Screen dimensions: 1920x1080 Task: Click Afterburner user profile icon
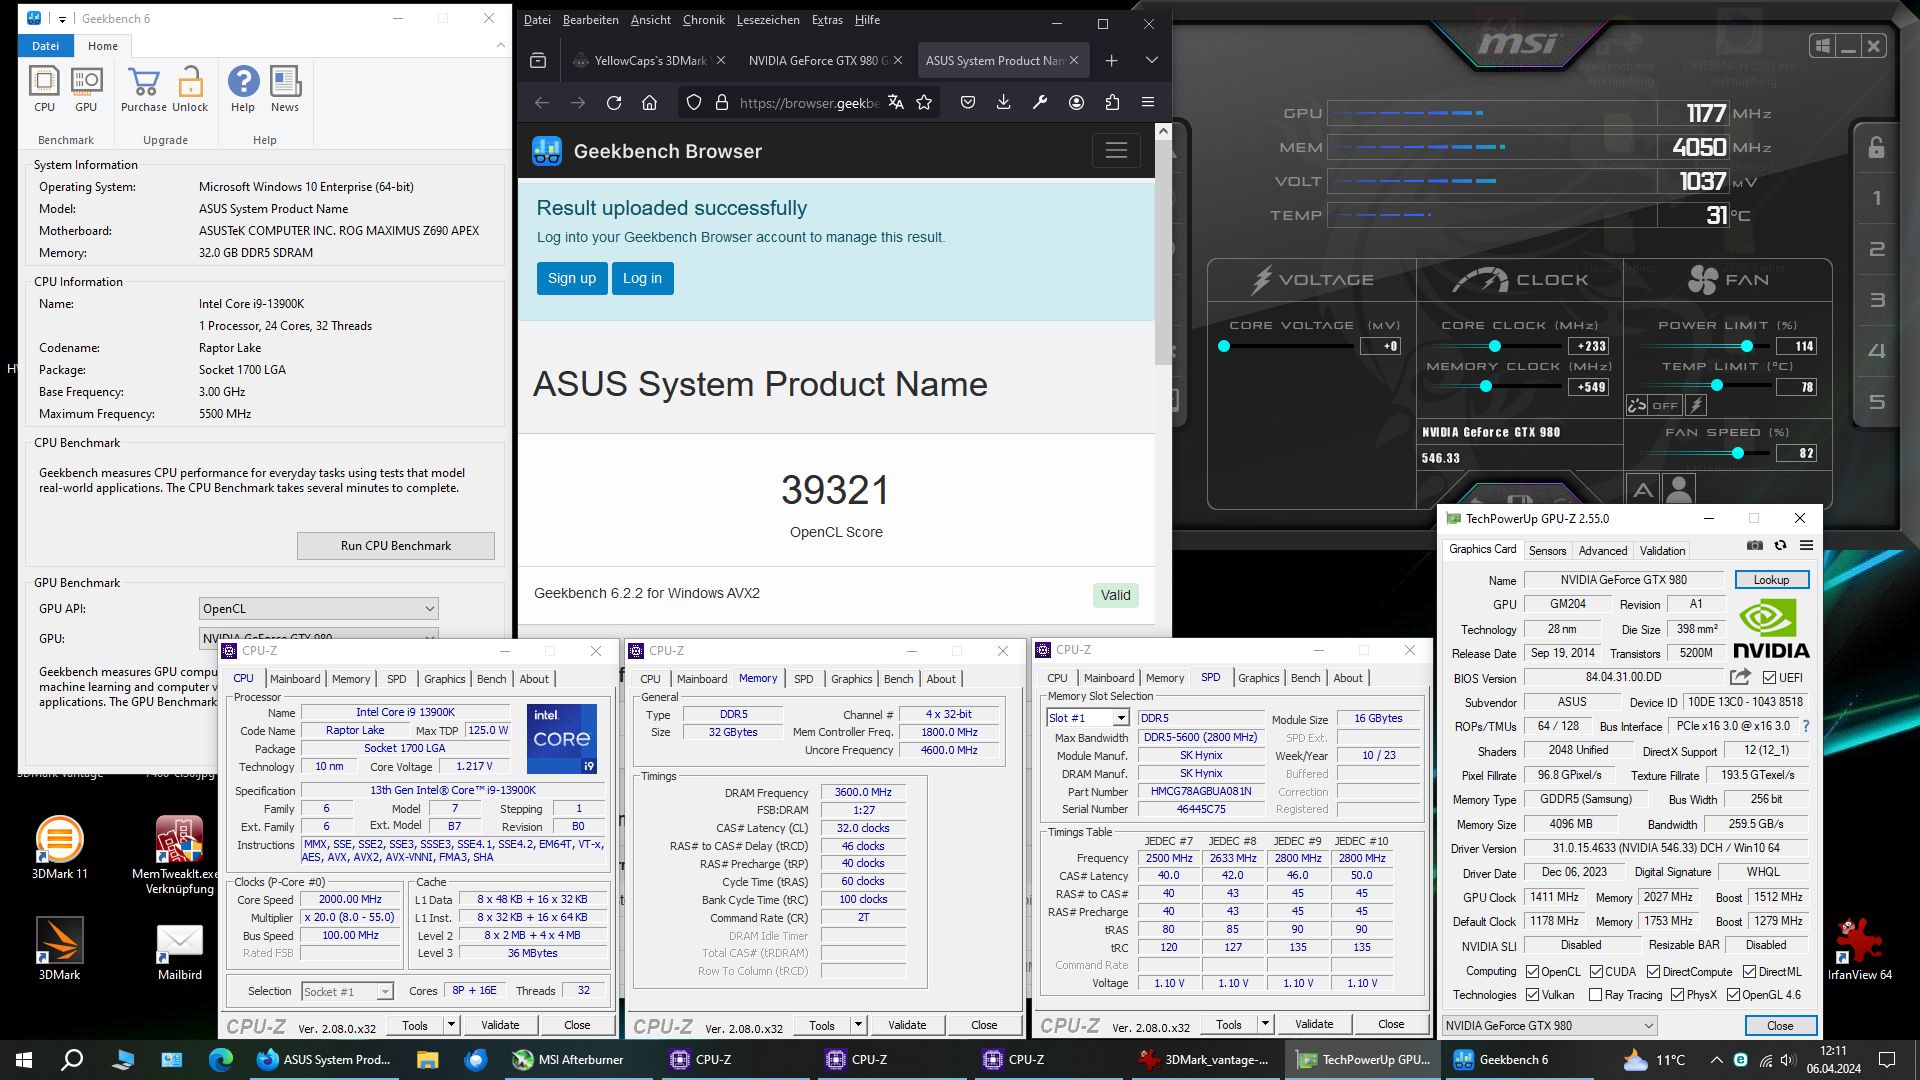[1679, 490]
